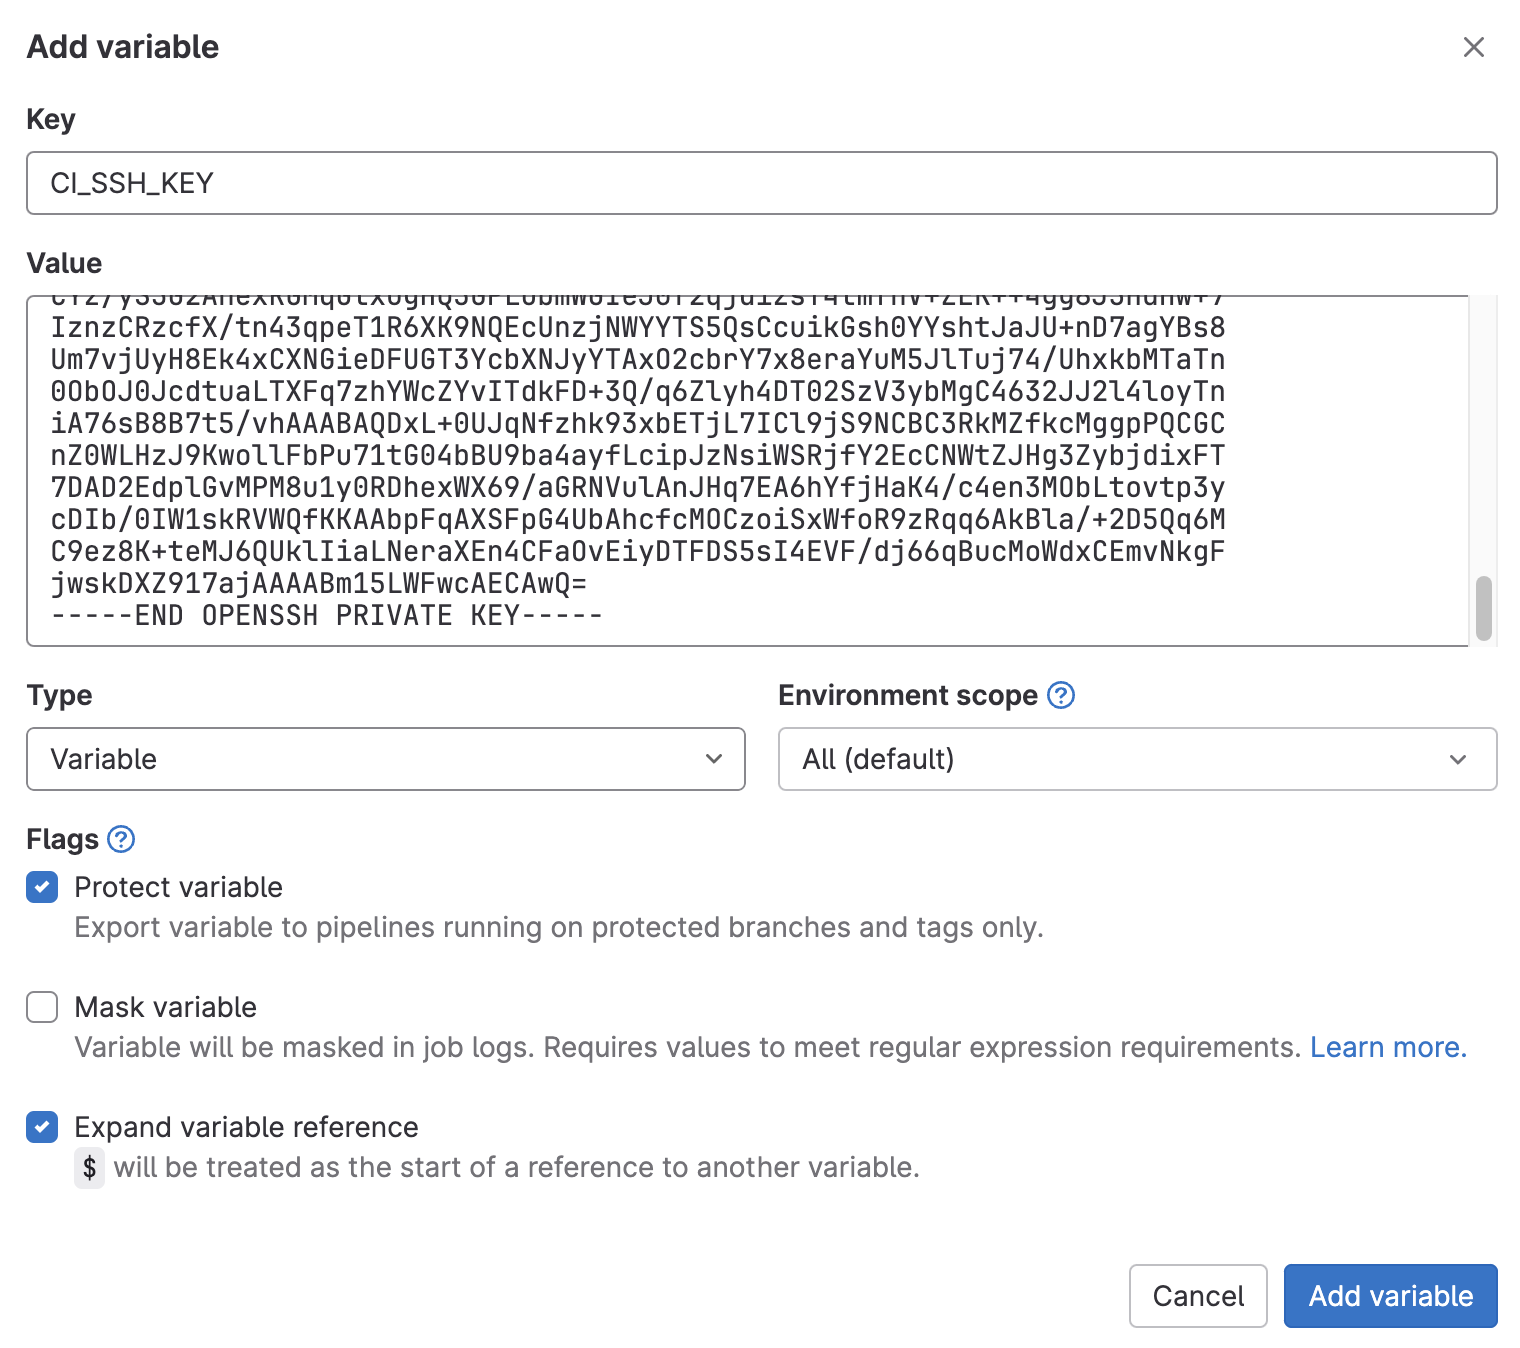Disable the Expand variable reference checkbox
1520x1348 pixels.
pyautogui.click(x=42, y=1127)
